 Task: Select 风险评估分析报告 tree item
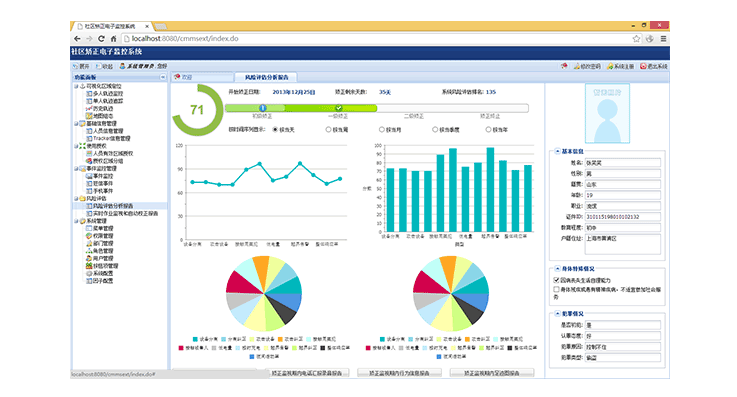click(x=110, y=206)
